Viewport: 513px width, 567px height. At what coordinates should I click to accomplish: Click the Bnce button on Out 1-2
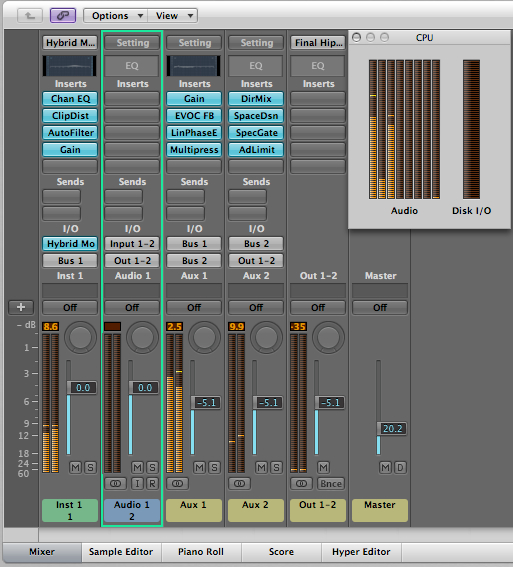(x=331, y=483)
